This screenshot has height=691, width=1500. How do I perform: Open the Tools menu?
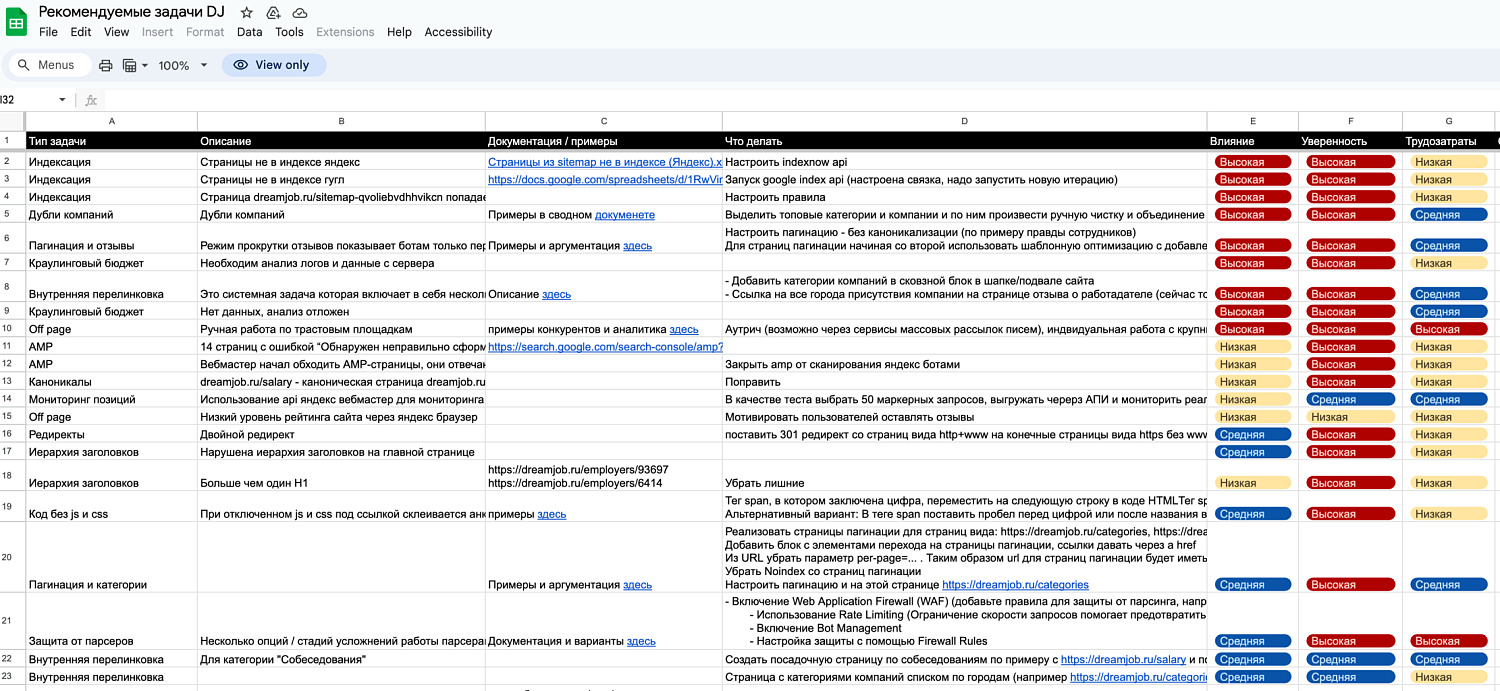click(289, 32)
